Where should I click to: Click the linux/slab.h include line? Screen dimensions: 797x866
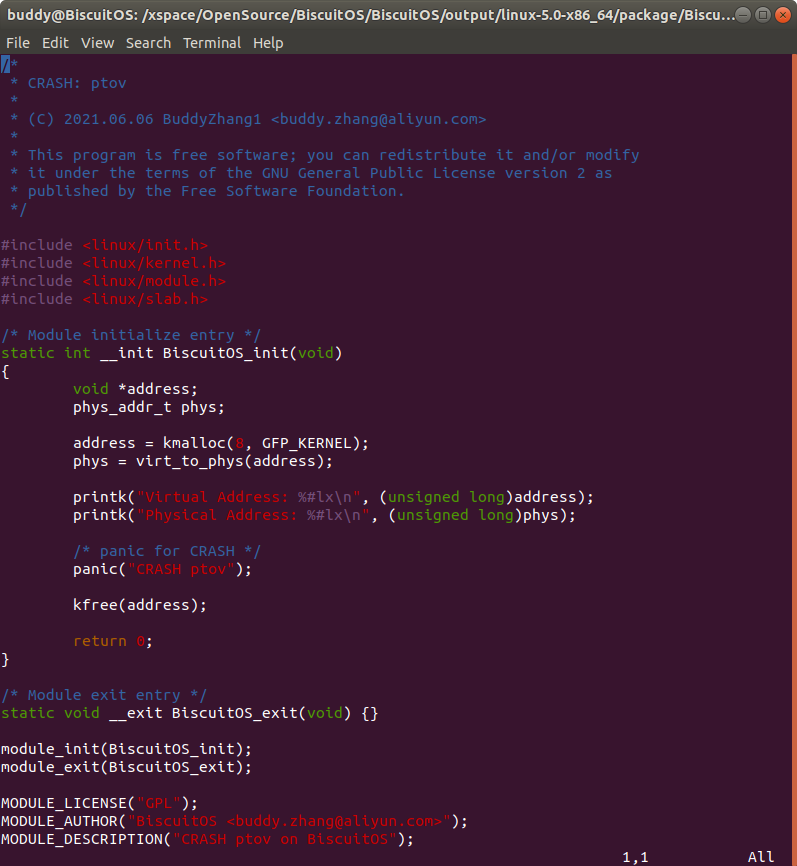105,299
